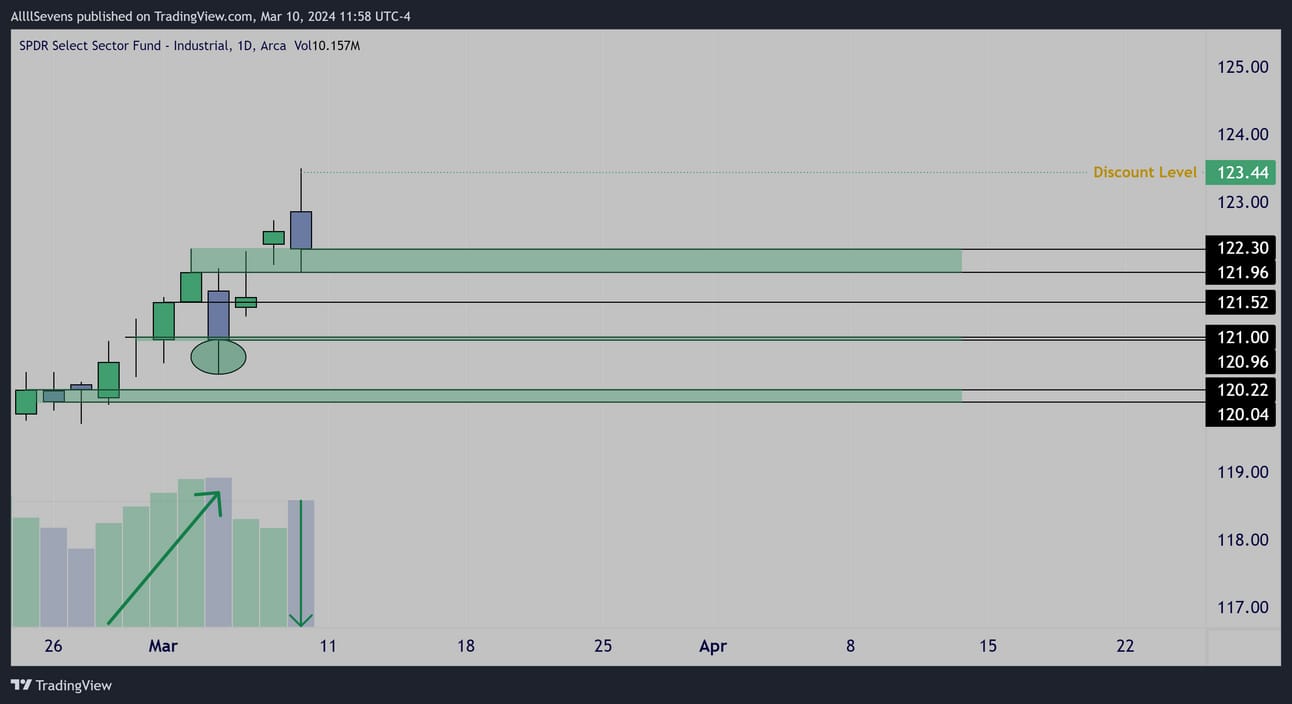The width and height of the screenshot is (1292, 704).
Task: Click the Apr label on time axis
Action: 712,646
